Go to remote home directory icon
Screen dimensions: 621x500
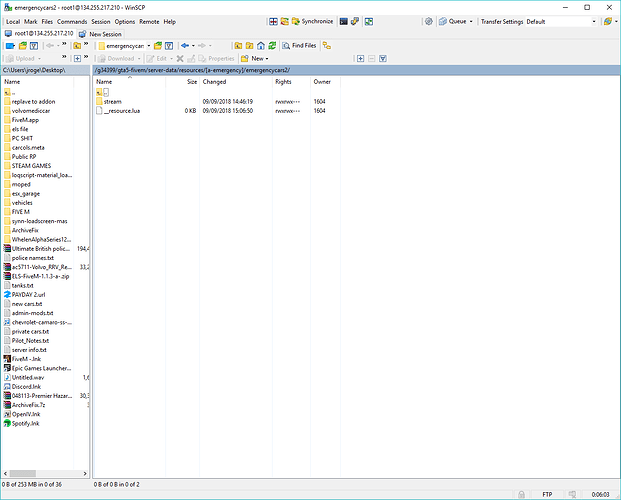(x=261, y=46)
